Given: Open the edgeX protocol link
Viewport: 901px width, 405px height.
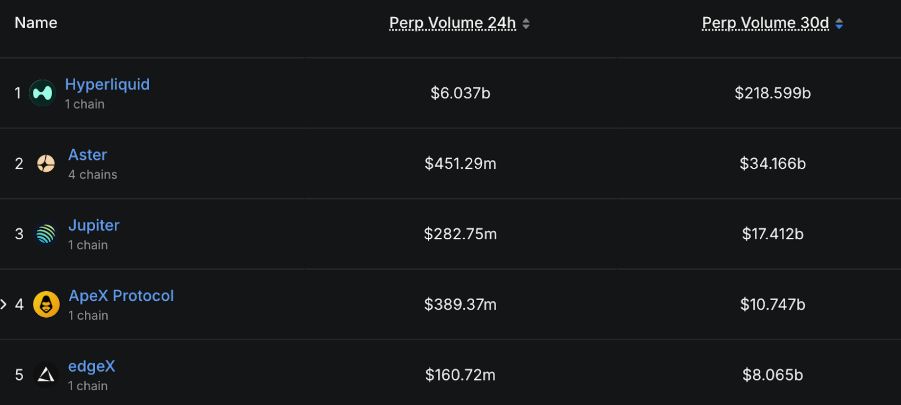Looking at the screenshot, I should click(x=91, y=366).
